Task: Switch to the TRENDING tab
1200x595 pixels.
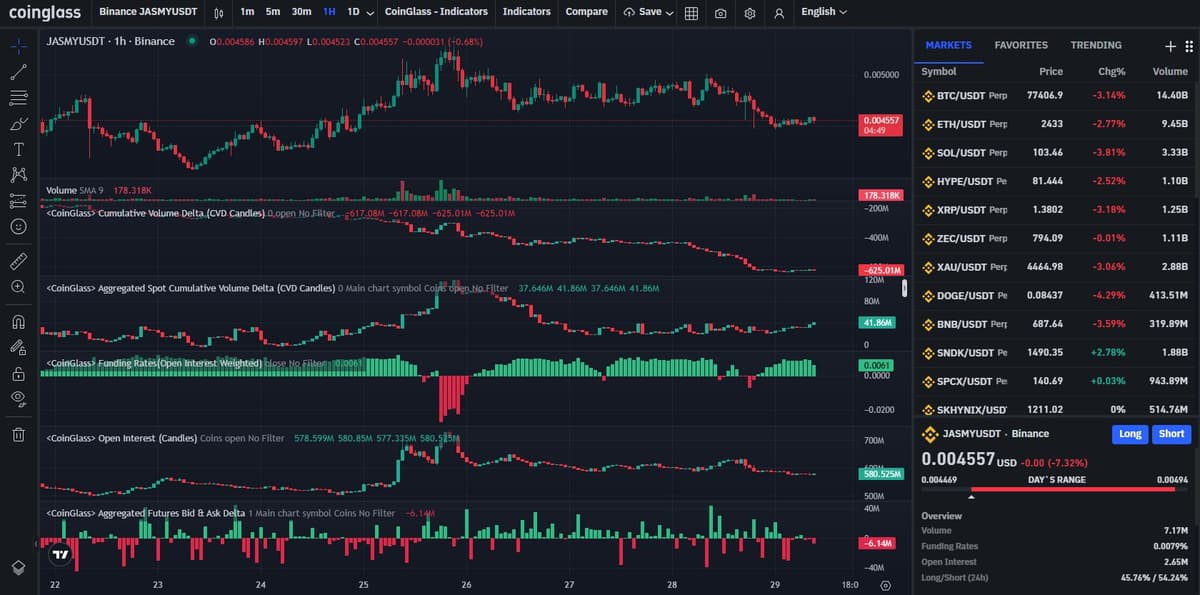Action: click(1096, 45)
